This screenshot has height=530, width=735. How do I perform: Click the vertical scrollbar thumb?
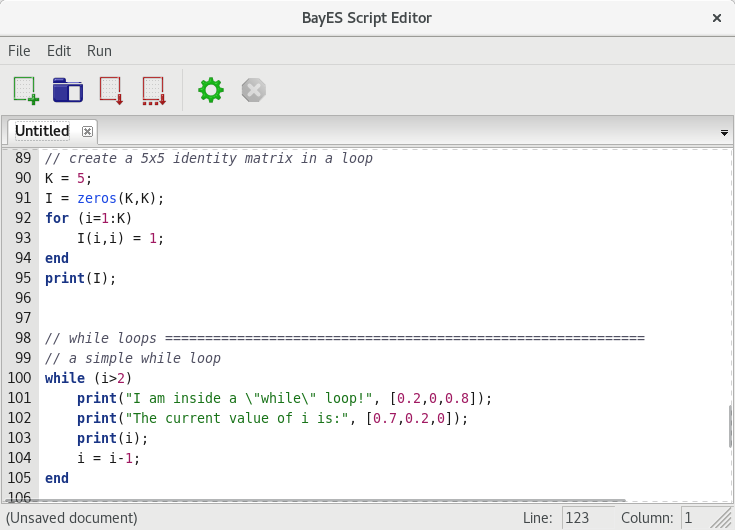(730, 426)
